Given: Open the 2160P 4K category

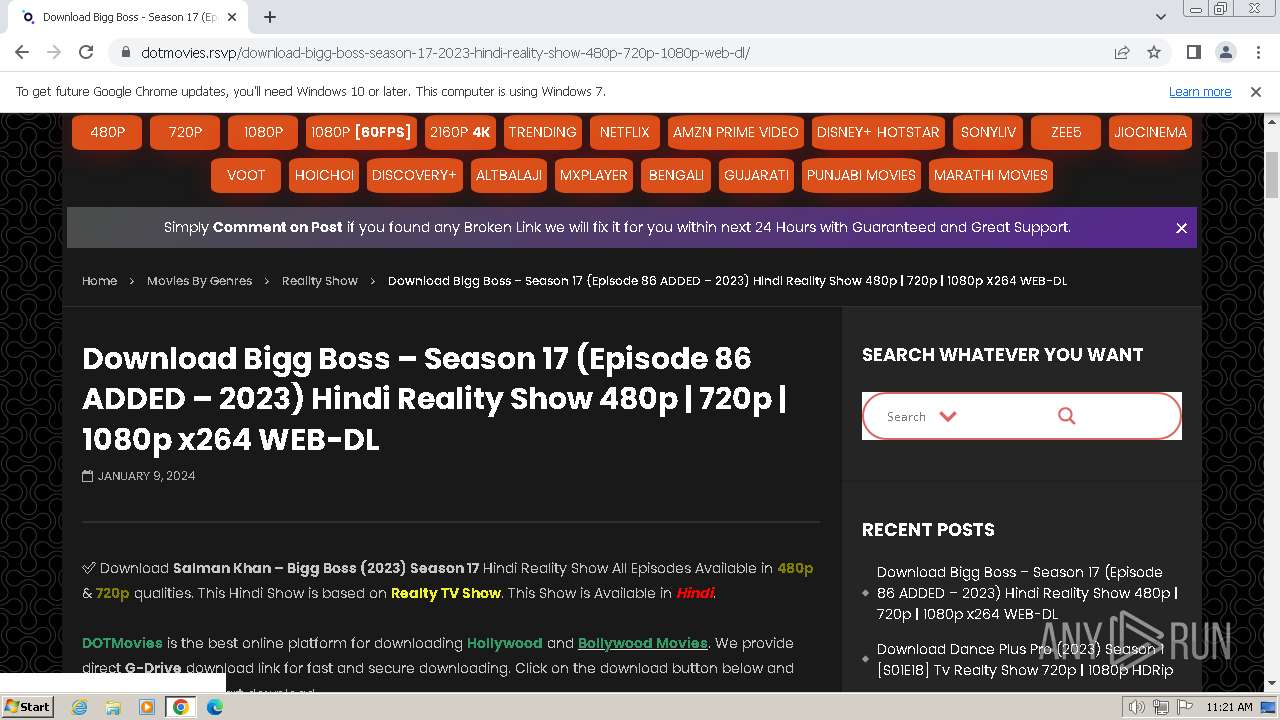Looking at the screenshot, I should coord(461,132).
